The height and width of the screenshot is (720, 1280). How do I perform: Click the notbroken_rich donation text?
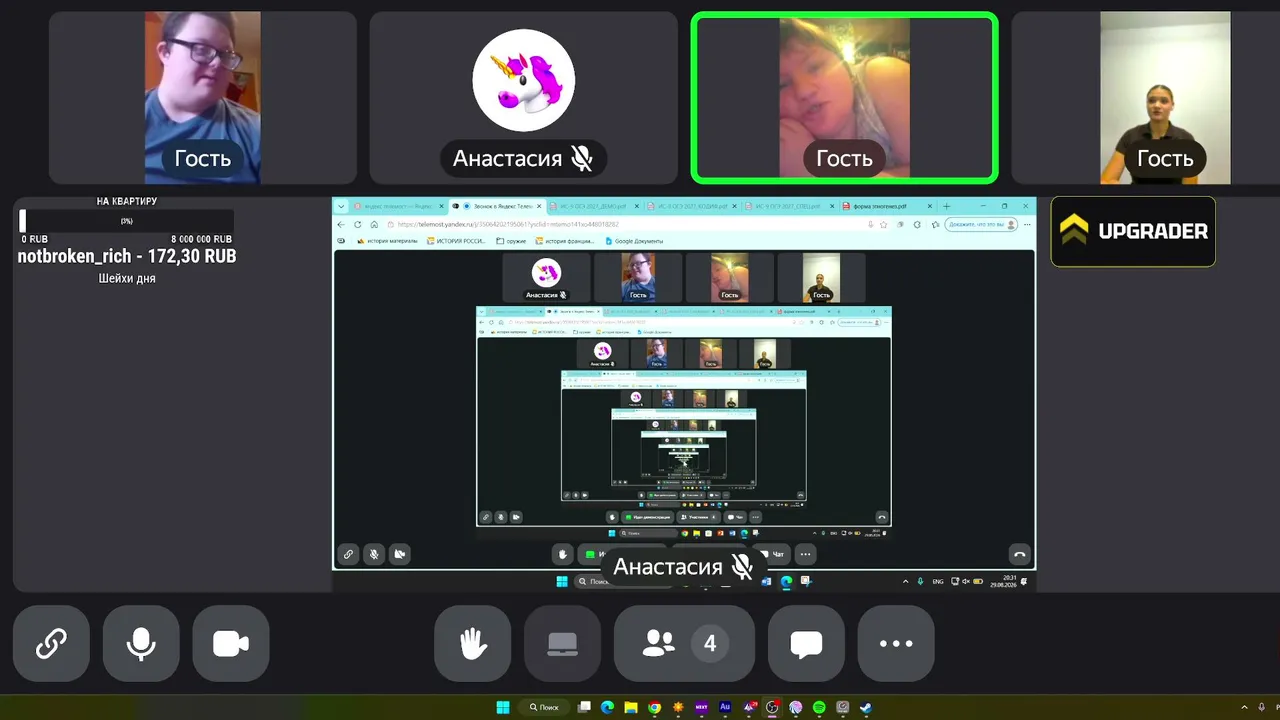coord(127,257)
